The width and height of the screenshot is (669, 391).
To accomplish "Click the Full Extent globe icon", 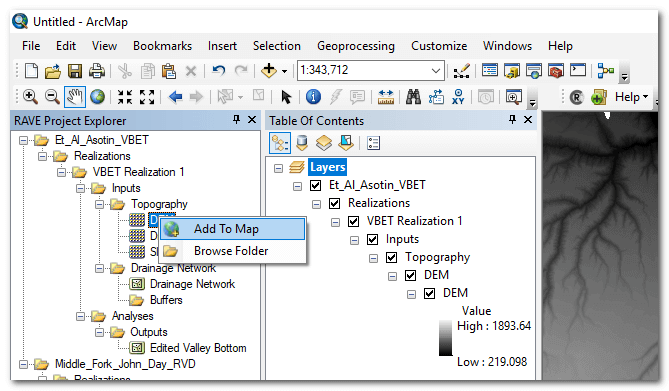I will [x=97, y=97].
